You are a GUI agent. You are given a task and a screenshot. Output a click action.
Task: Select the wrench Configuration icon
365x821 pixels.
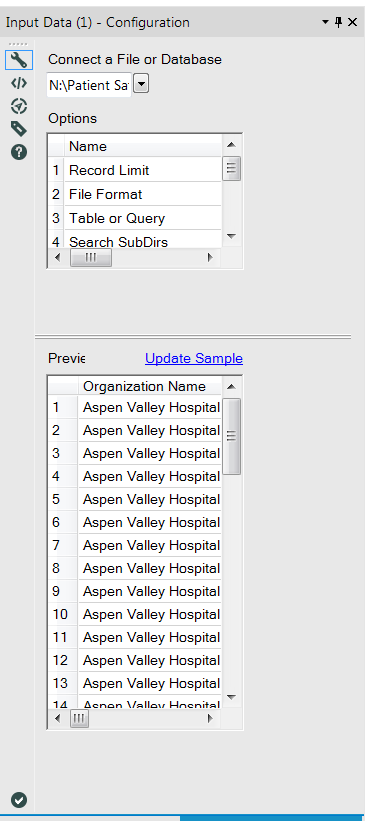(x=19, y=60)
